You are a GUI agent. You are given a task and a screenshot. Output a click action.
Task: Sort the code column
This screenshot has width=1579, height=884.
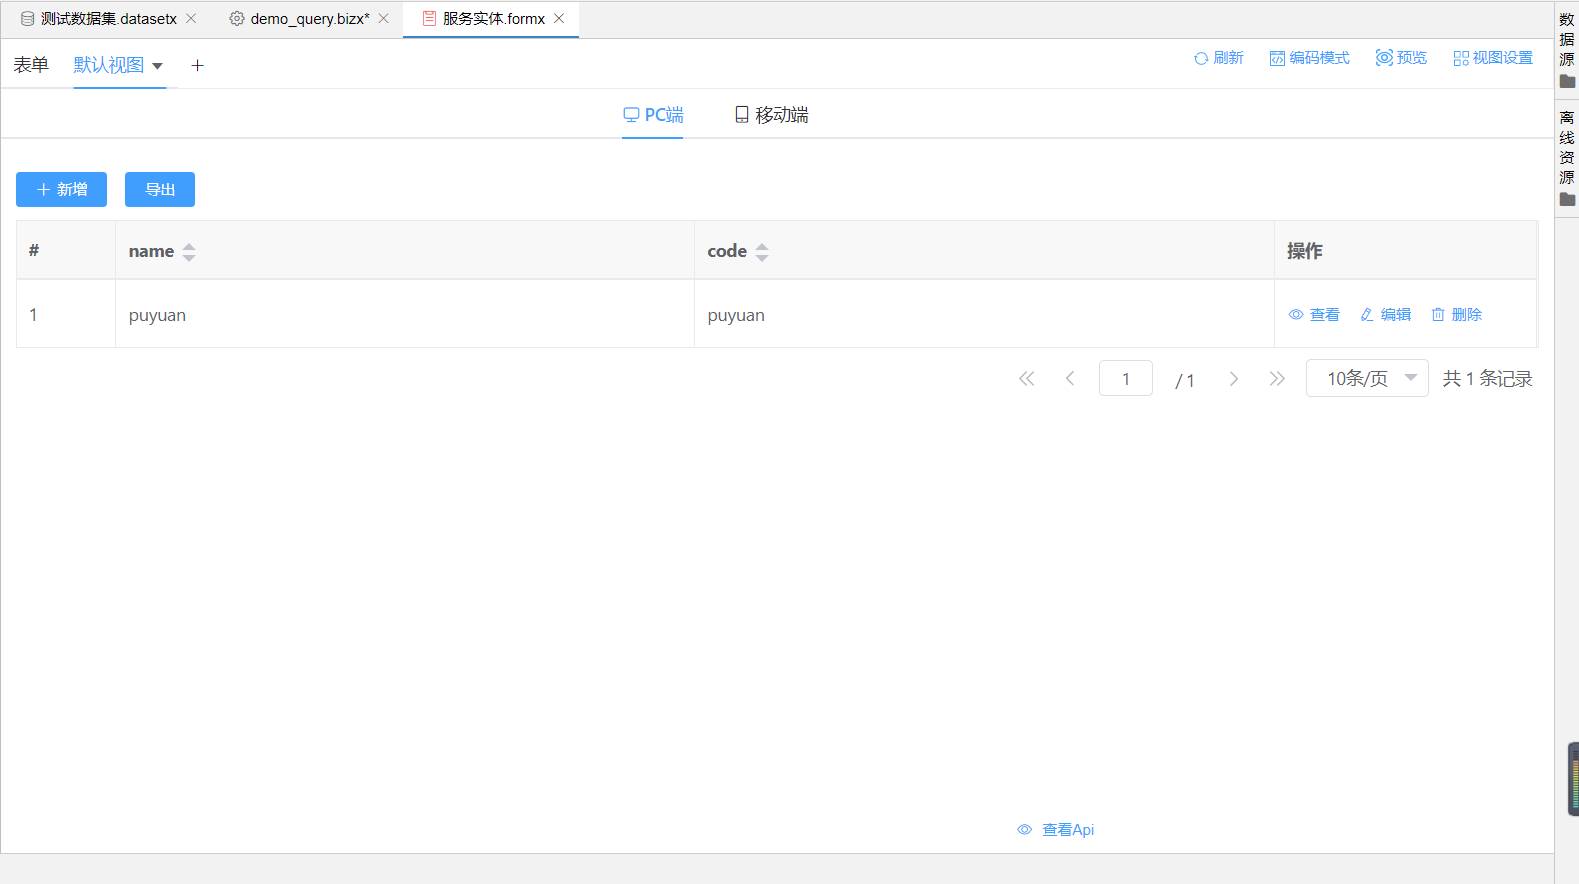tap(762, 252)
